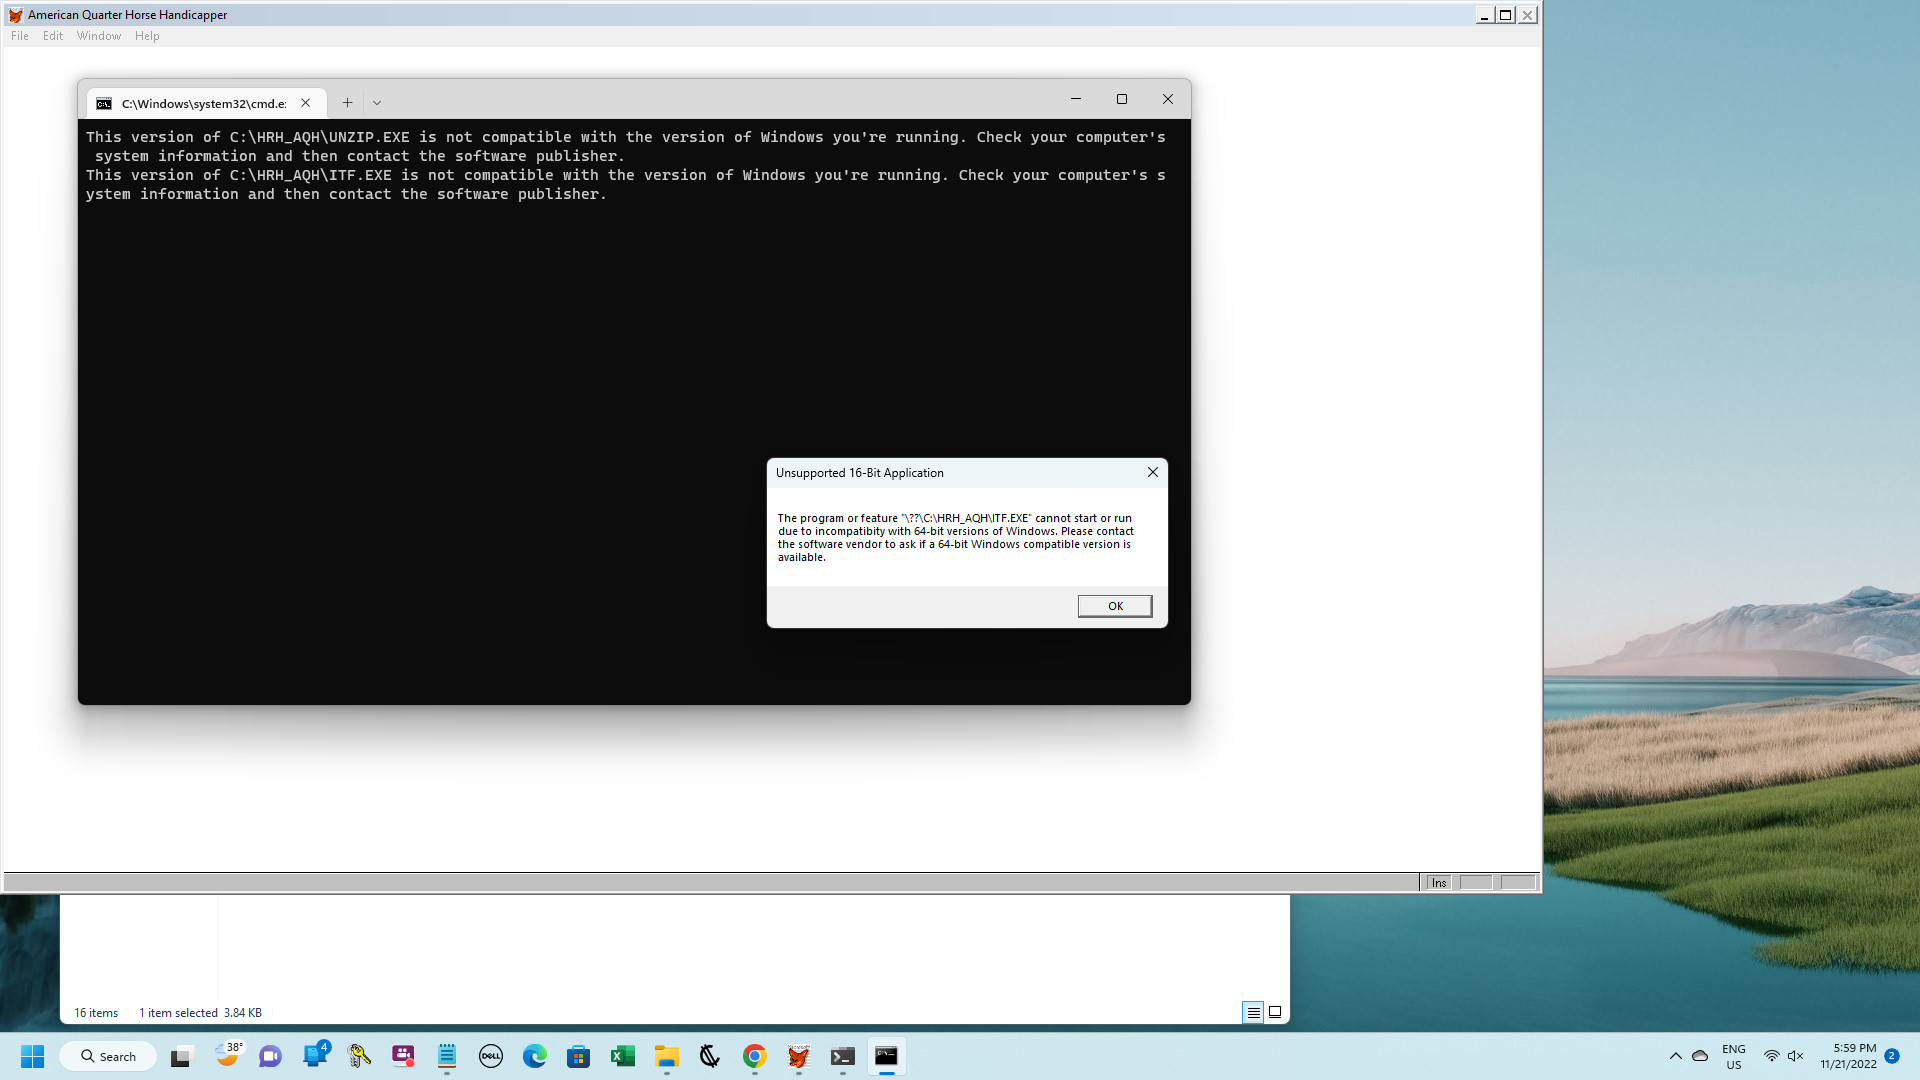This screenshot has width=1920, height=1080.
Task: Open the File menu
Action: pos(19,35)
